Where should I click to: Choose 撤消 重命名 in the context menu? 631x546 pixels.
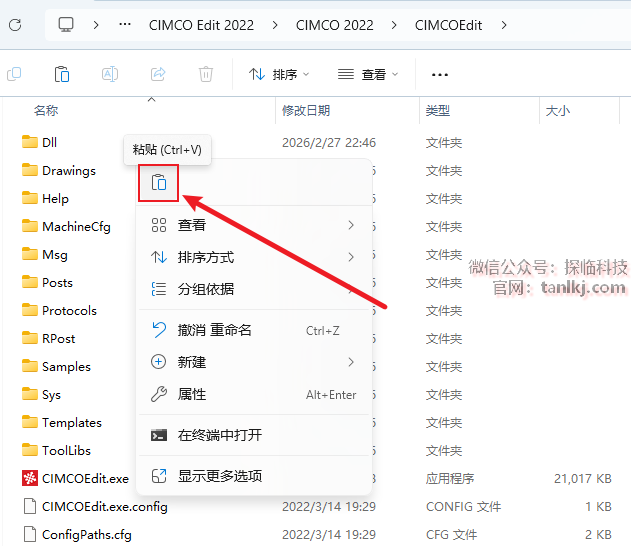[254, 330]
